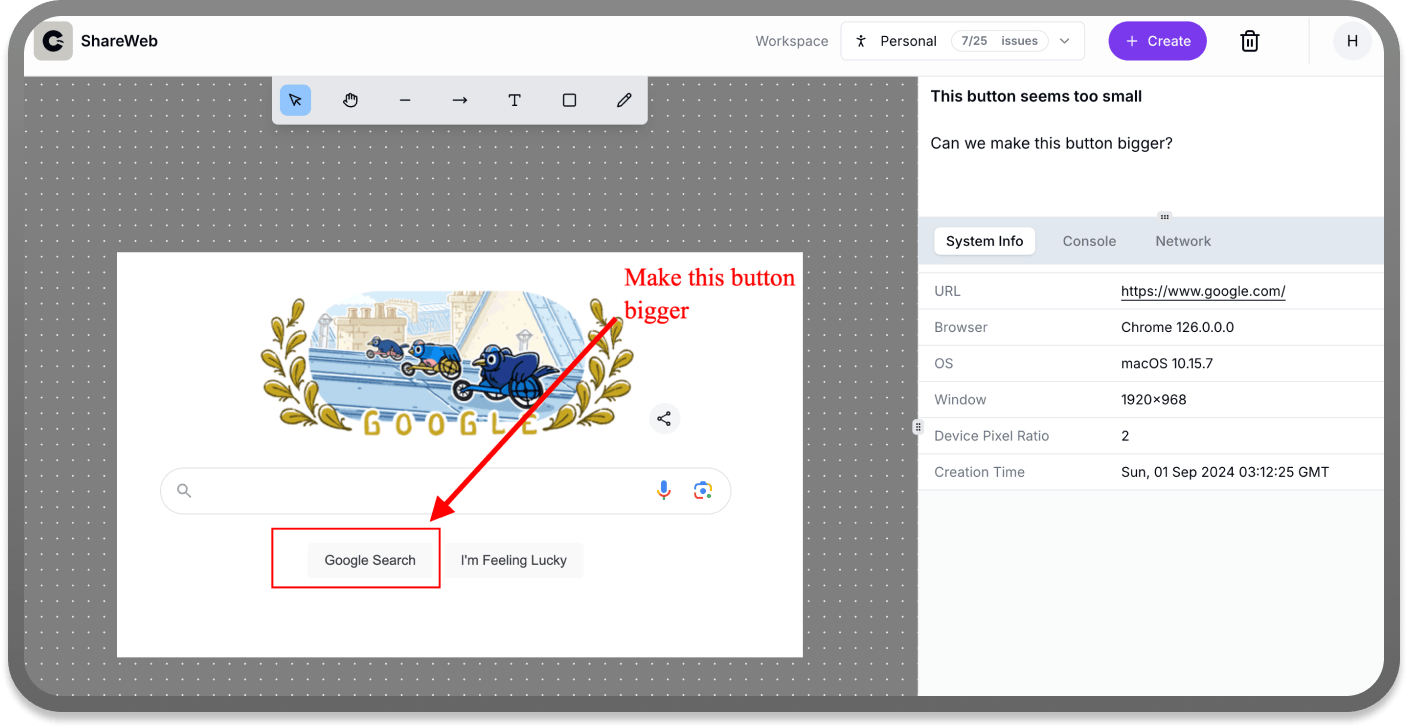Open the H user avatar menu

(x=1352, y=41)
